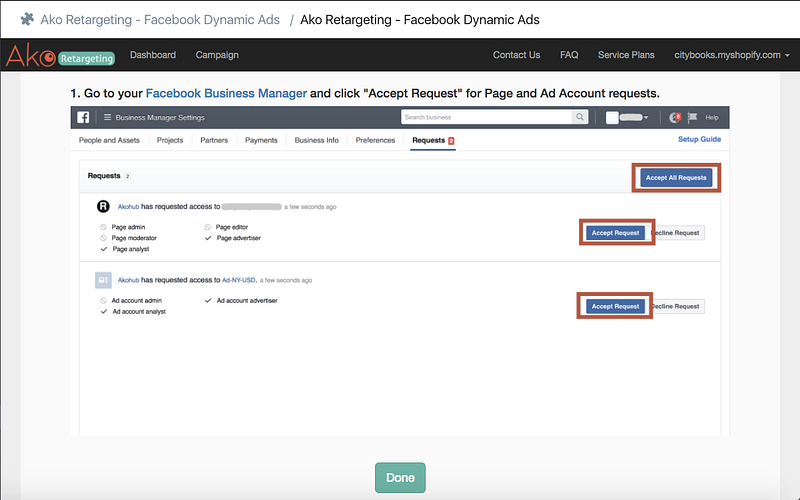Go to Contact Us
The width and height of the screenshot is (800, 500).
(x=516, y=55)
